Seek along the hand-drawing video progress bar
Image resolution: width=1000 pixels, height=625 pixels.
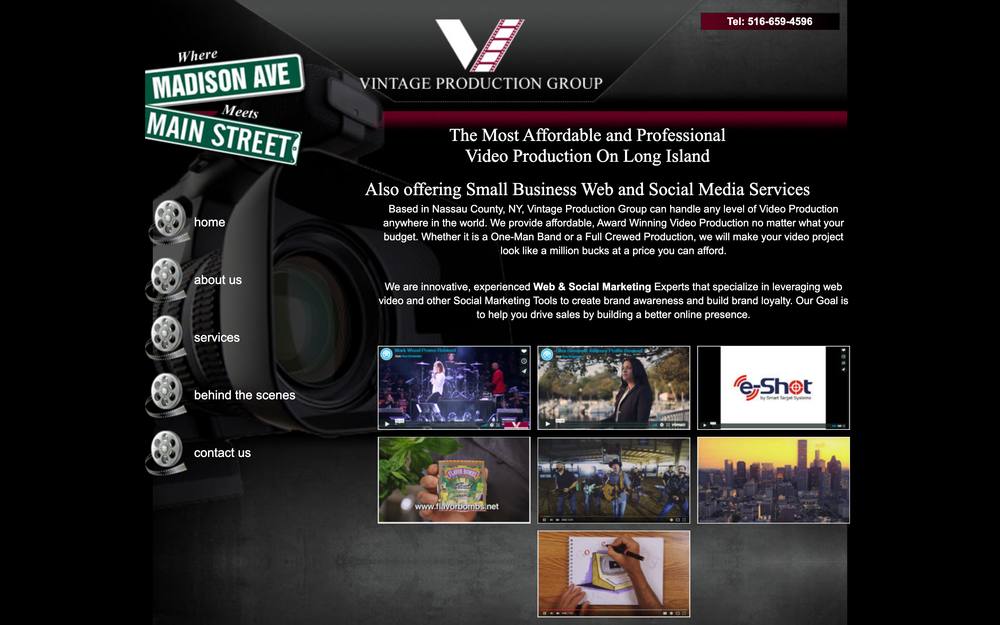tap(614, 609)
